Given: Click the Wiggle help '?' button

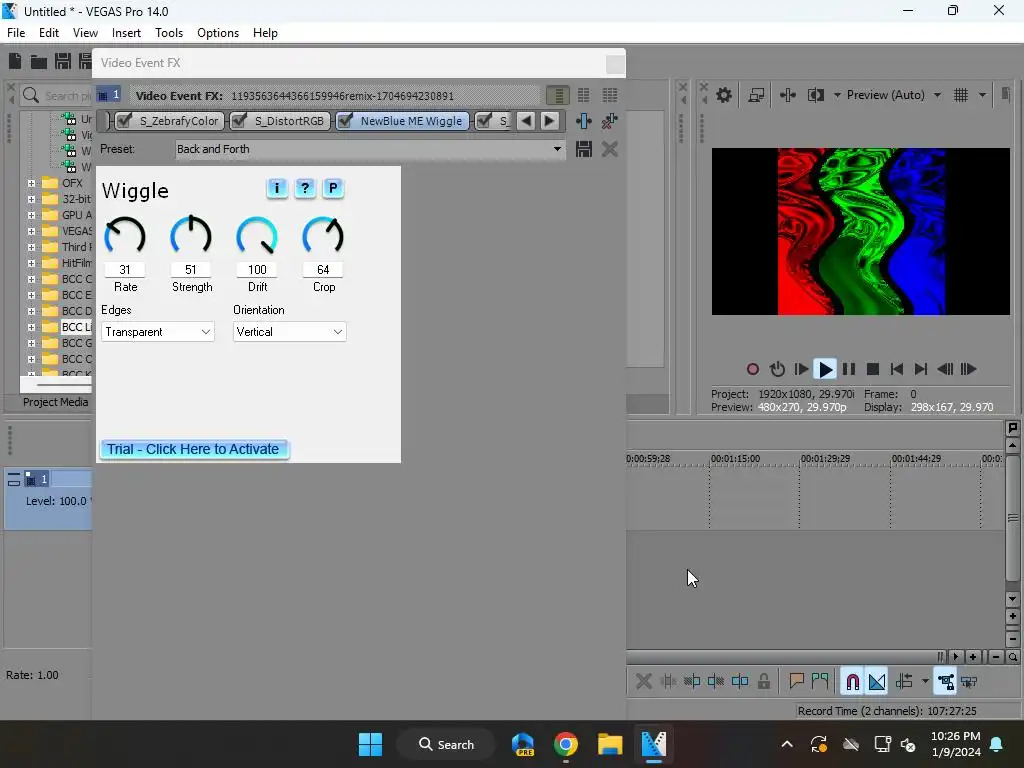Looking at the screenshot, I should pos(304,189).
